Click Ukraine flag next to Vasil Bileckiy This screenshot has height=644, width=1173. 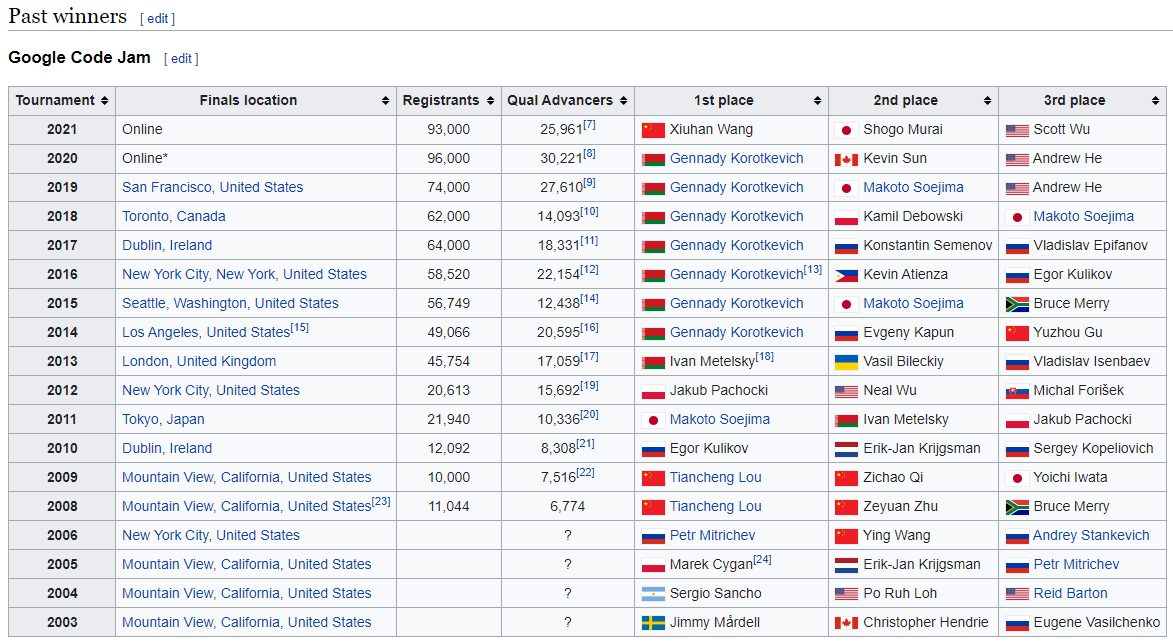[x=846, y=362]
